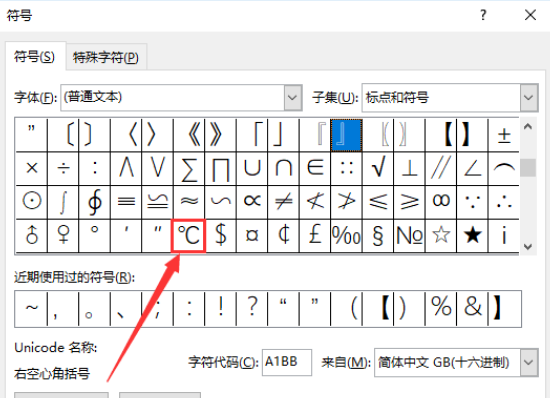This screenshot has height=398, width=550.
Task: Choose the plus-minus ± symbol
Action: (x=504, y=135)
